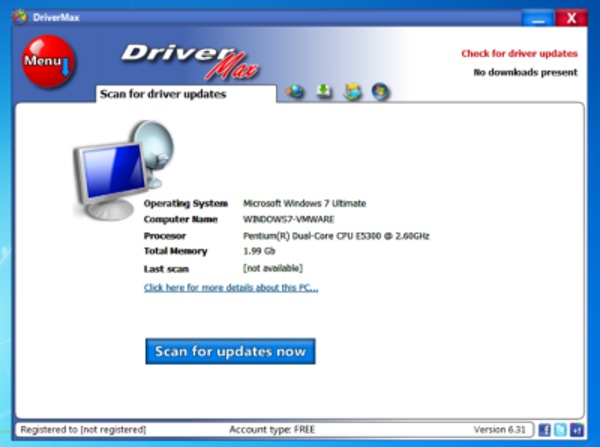This screenshot has height=447, width=600.
Task: Select Microsoft Windows 7 Ultimate value
Action: (305, 203)
